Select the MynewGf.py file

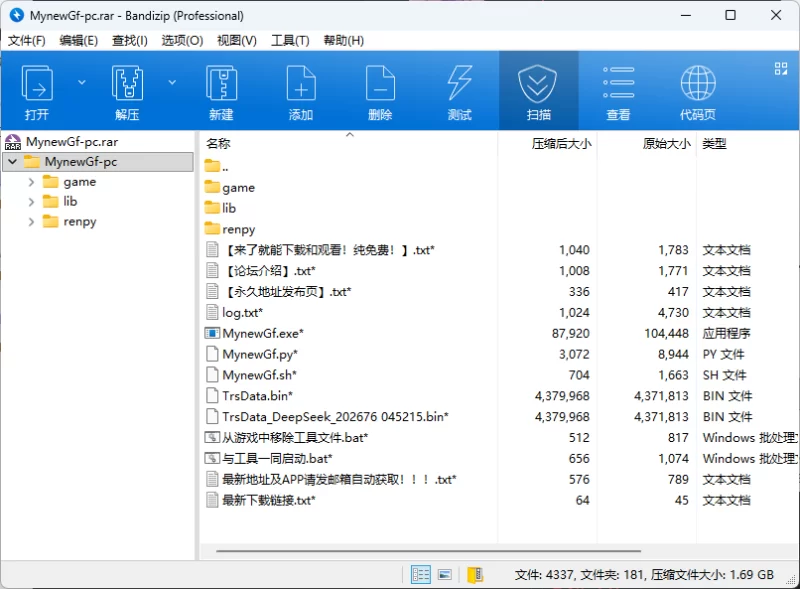(260, 354)
